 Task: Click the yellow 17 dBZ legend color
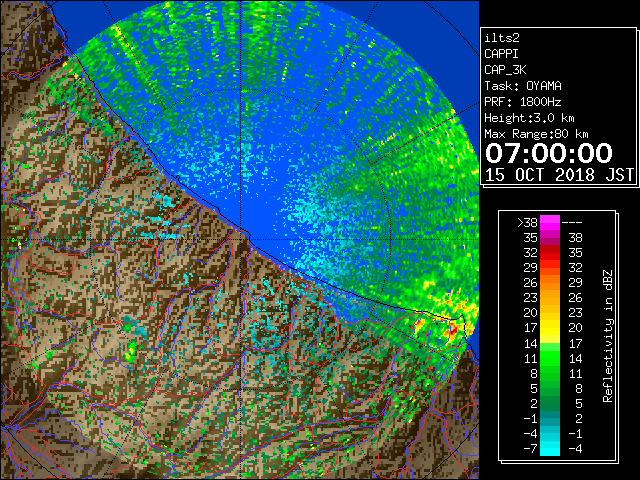pos(550,328)
